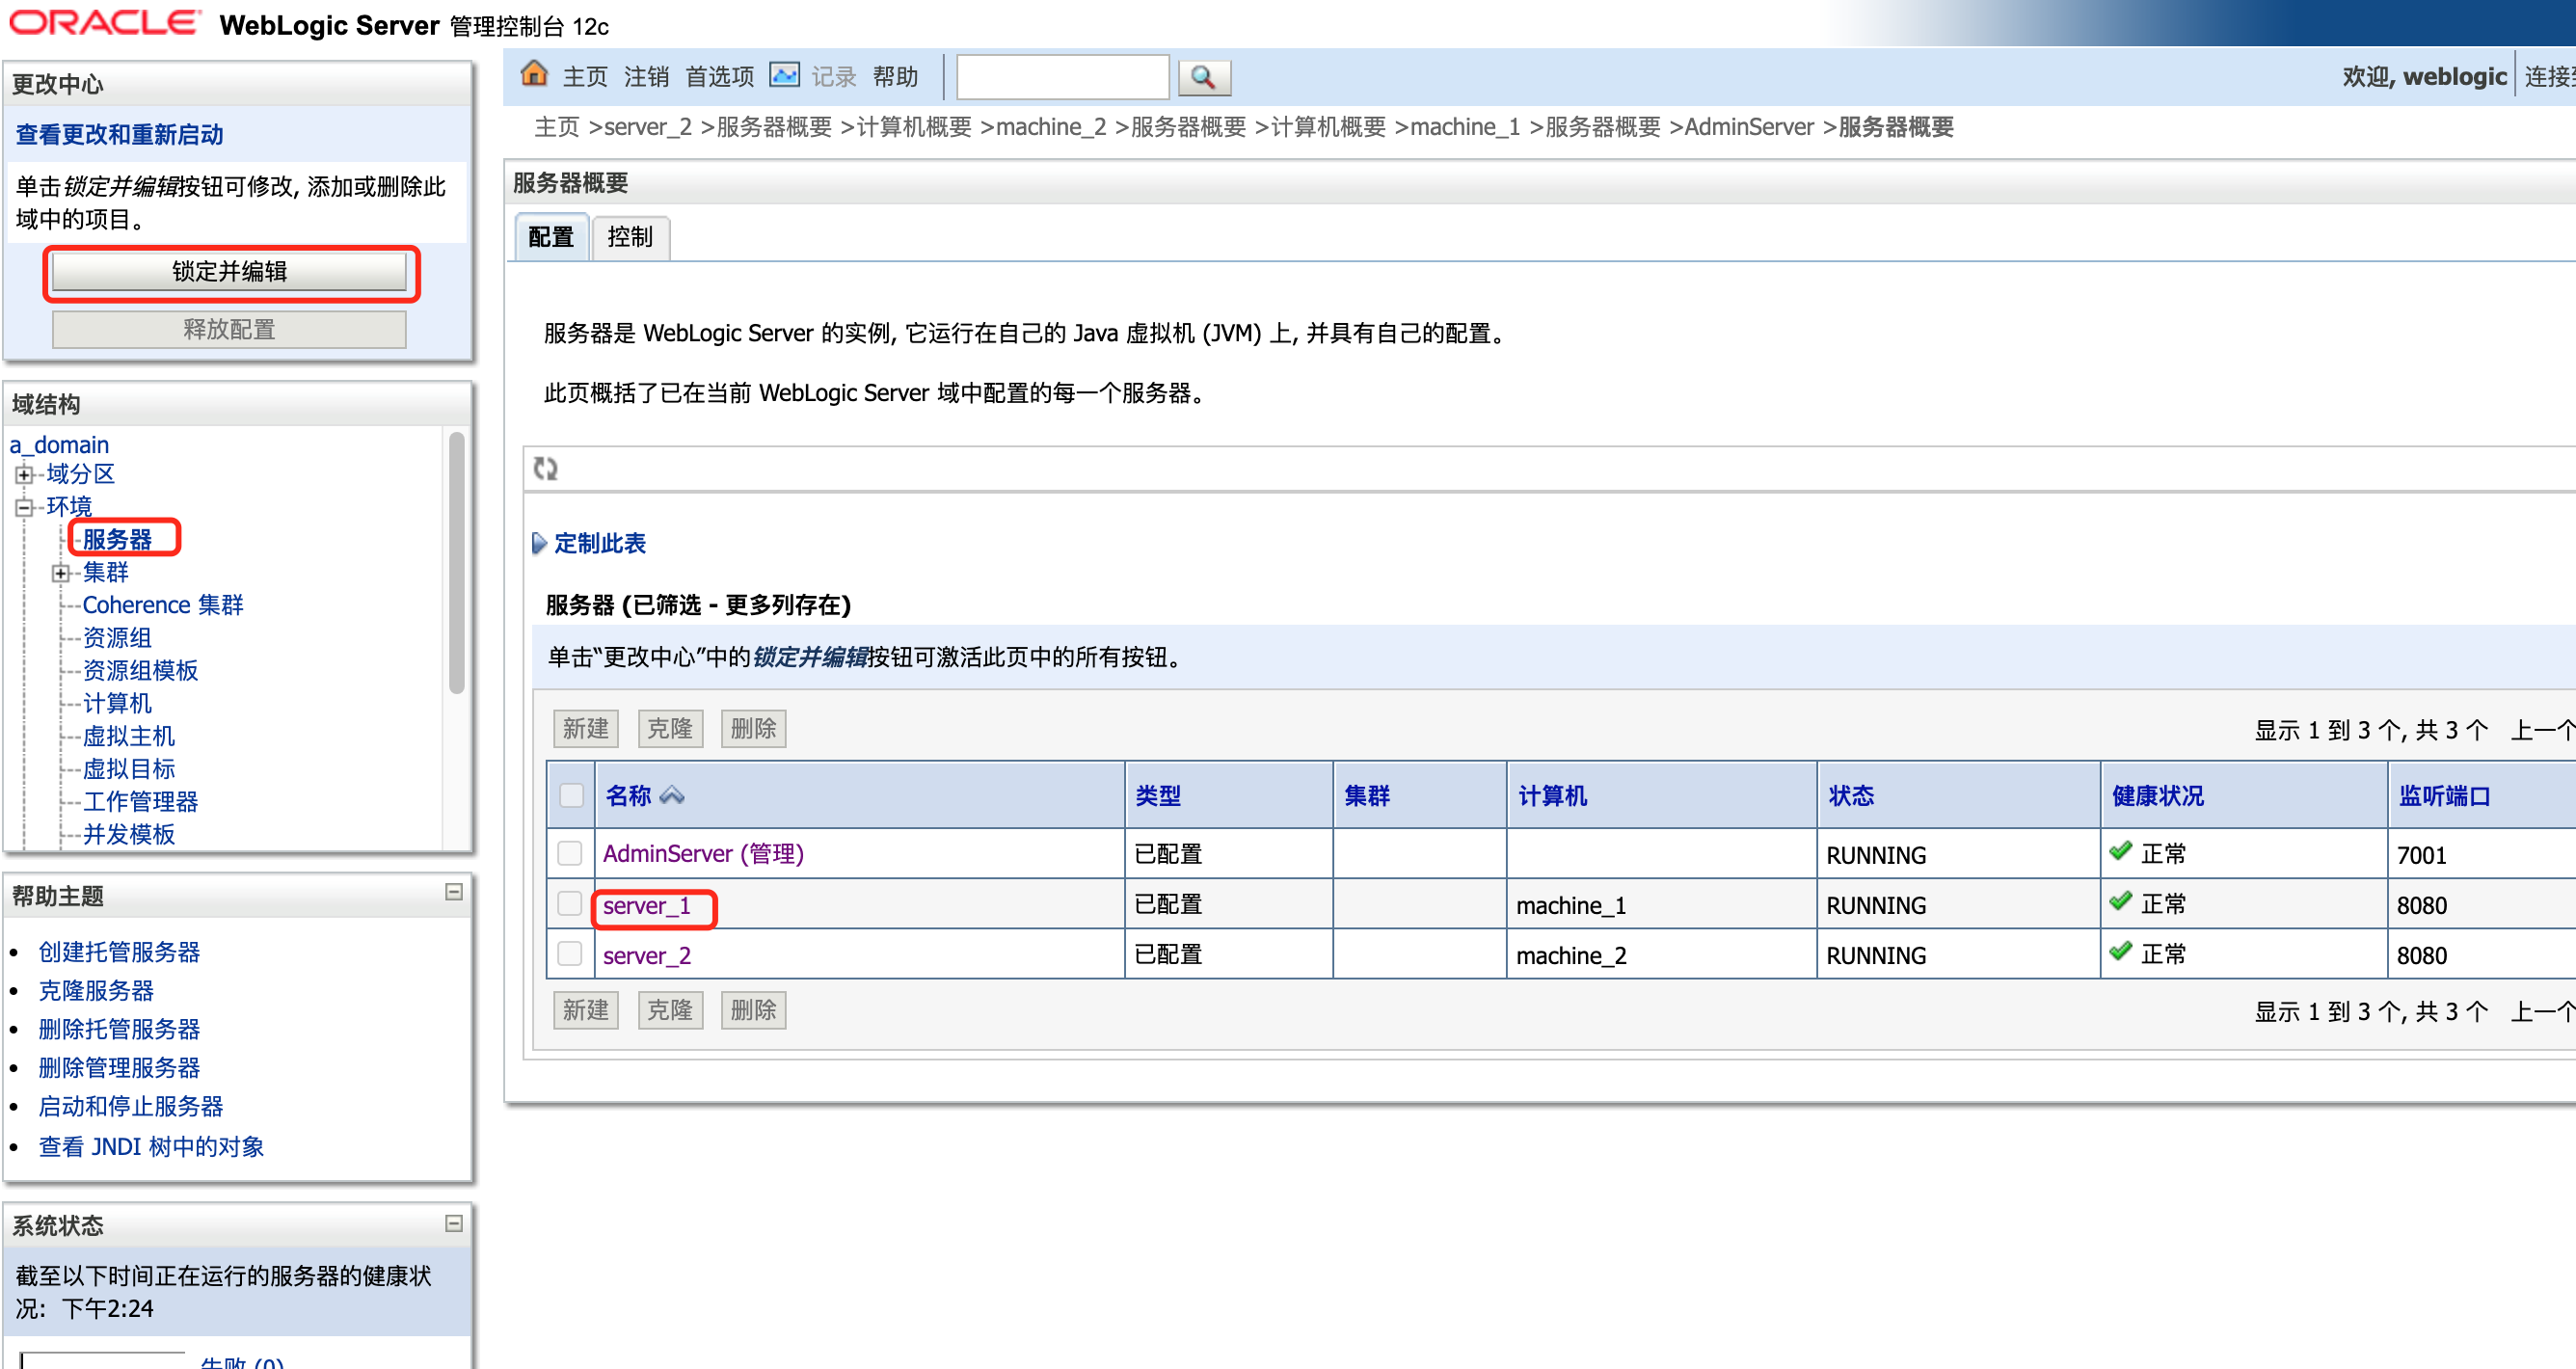Click the top 新建 button
Image resolution: width=2576 pixels, height=1369 pixels.
pos(586,729)
